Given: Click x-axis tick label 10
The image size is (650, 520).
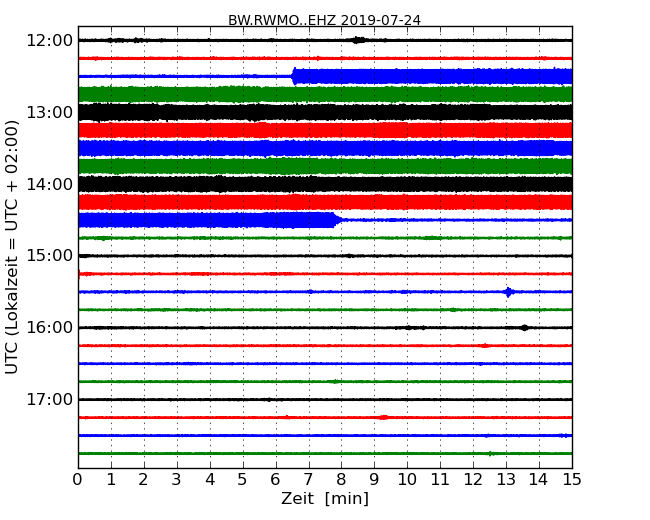Looking at the screenshot, I should [407, 480].
